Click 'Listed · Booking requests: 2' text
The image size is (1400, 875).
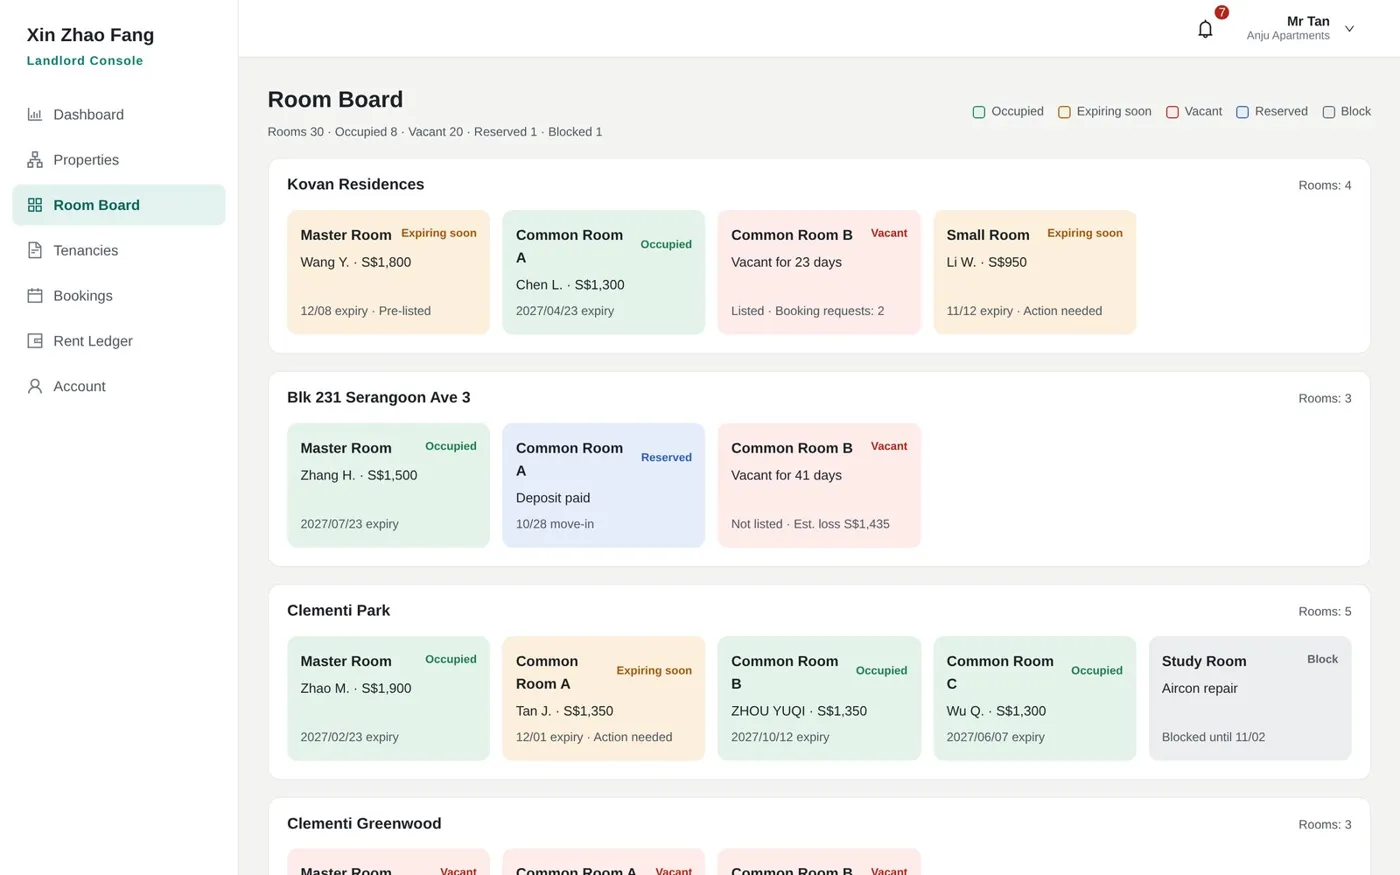(x=807, y=311)
